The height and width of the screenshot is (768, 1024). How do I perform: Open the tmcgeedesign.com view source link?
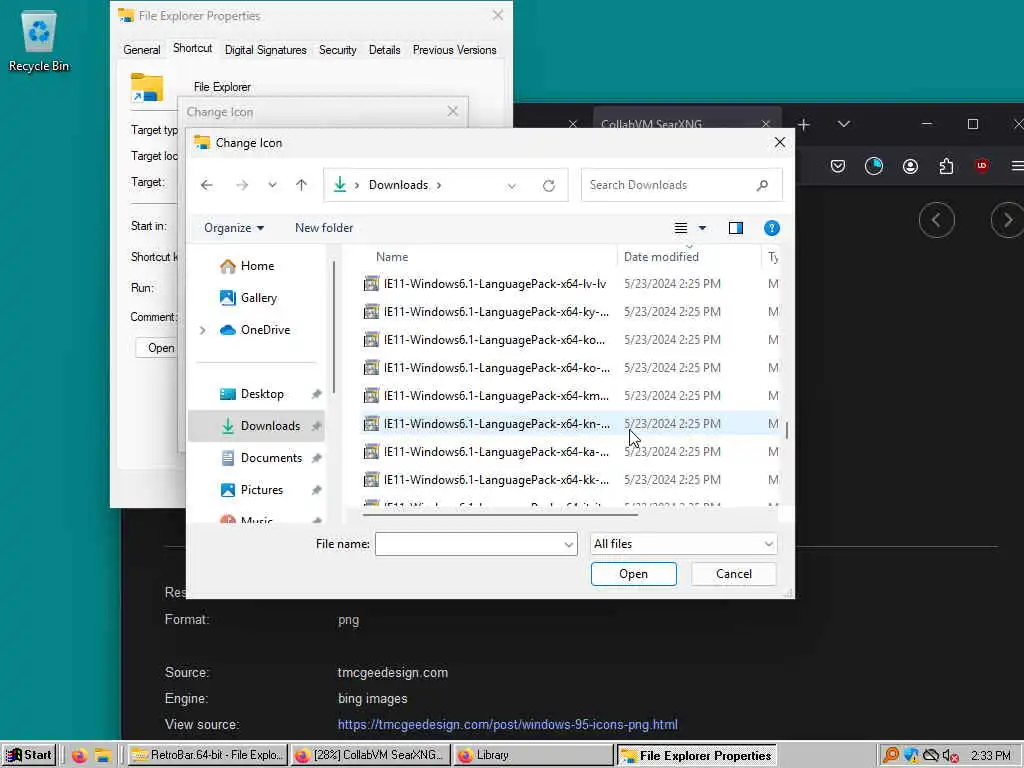pos(507,724)
